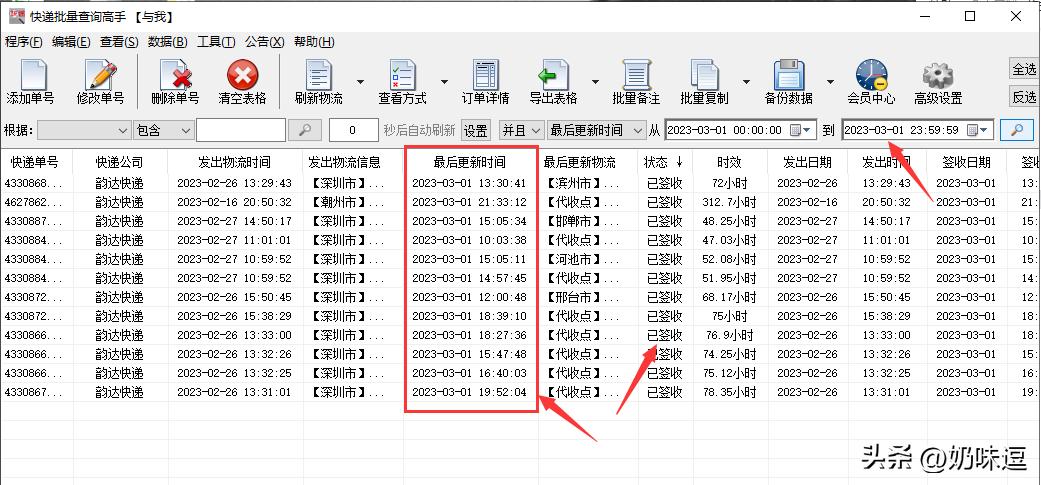Click the blue magnifier search button at far right
The height and width of the screenshot is (485, 1041).
pos(1016,130)
